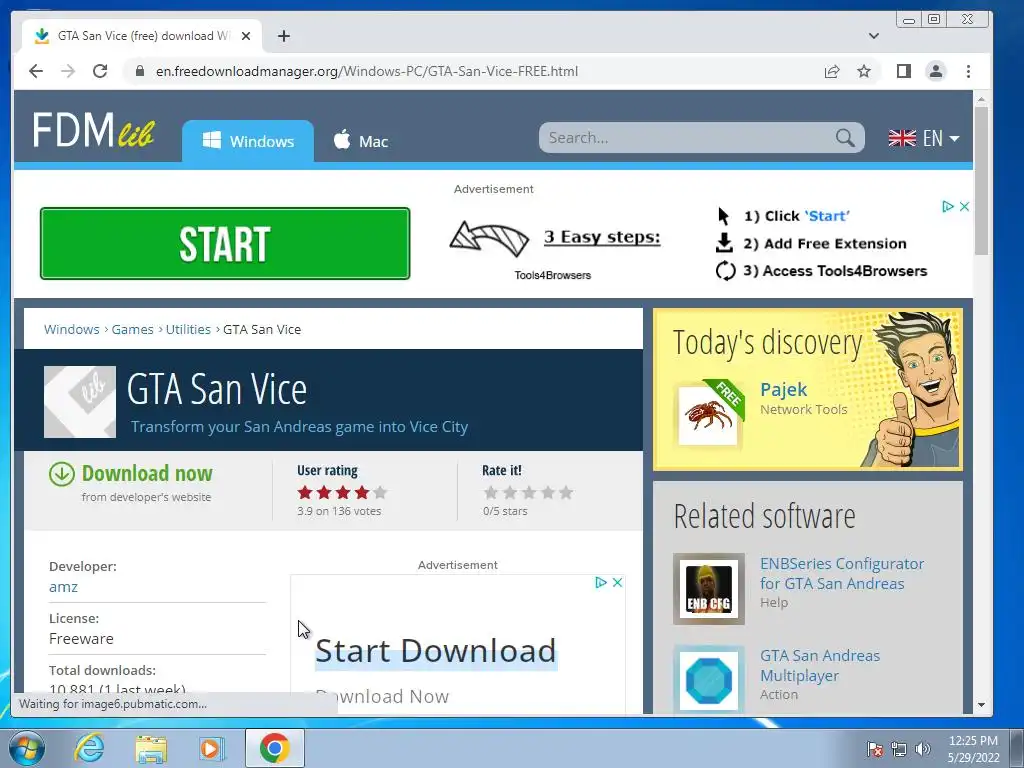Viewport: 1024px width, 768px height.
Task: Click the Download now link
Action: pyautogui.click(x=147, y=473)
